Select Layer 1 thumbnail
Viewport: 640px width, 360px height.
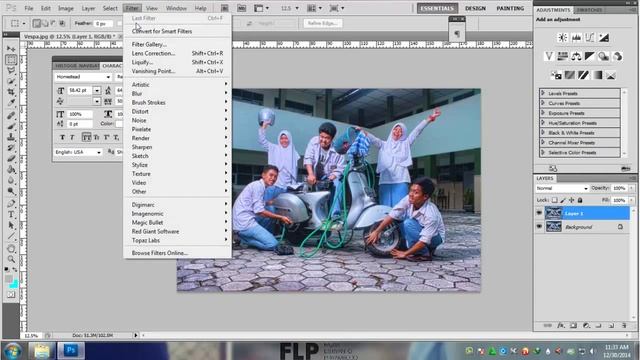[554, 213]
